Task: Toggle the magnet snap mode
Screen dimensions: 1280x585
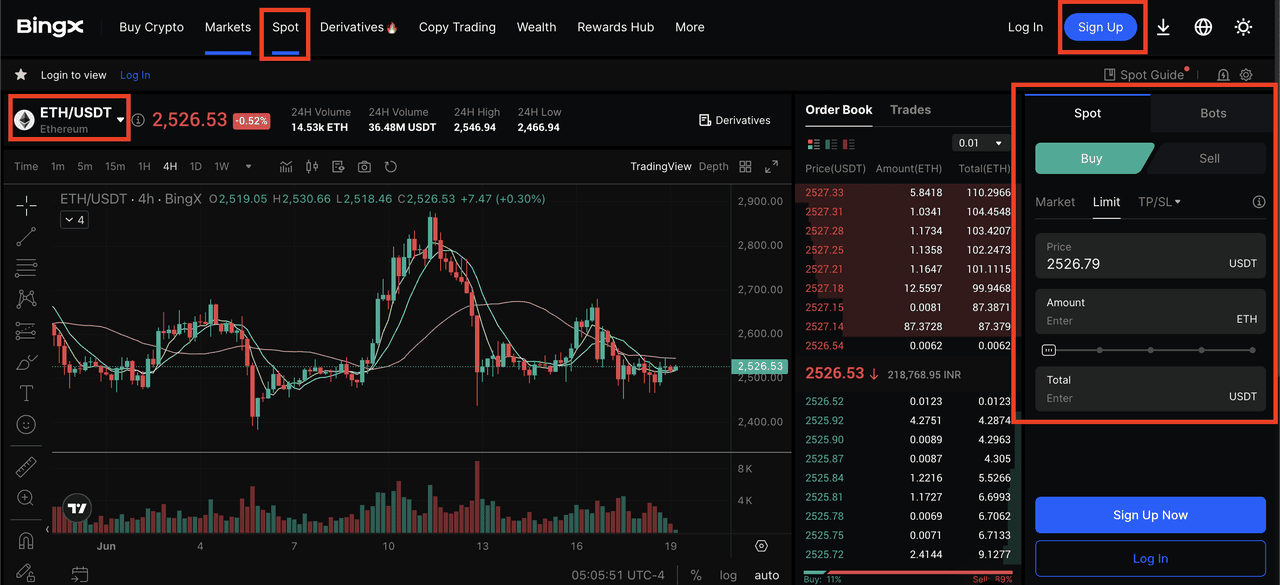Action: point(27,541)
